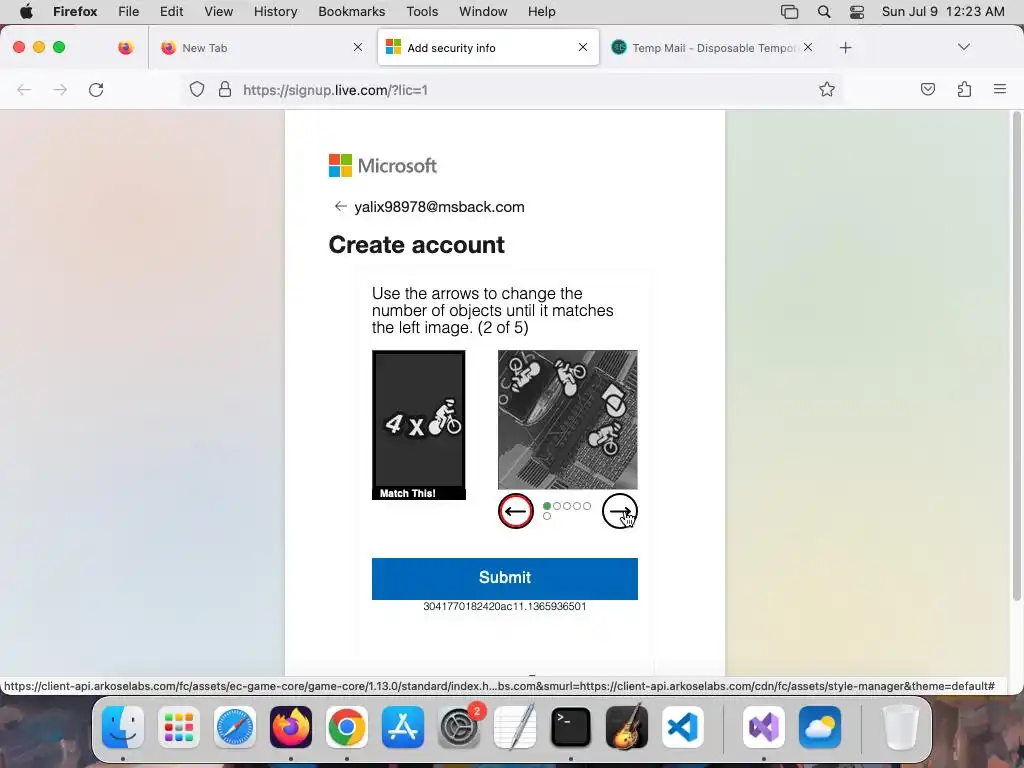
Task: Click the captcha session ID text
Action: (505, 606)
